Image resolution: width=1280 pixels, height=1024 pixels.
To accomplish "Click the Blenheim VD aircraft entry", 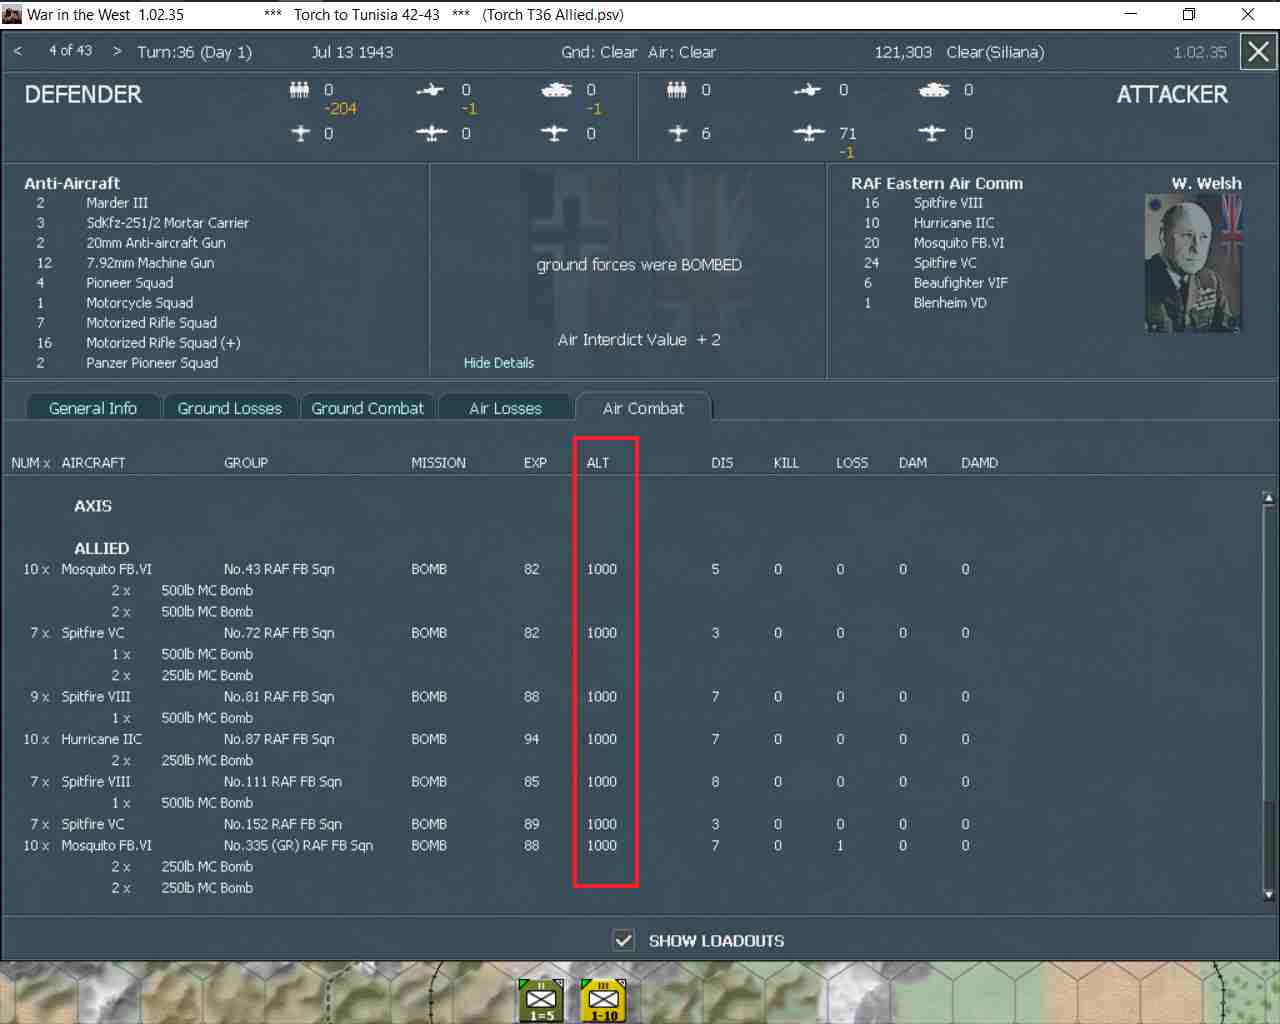I will (x=950, y=303).
